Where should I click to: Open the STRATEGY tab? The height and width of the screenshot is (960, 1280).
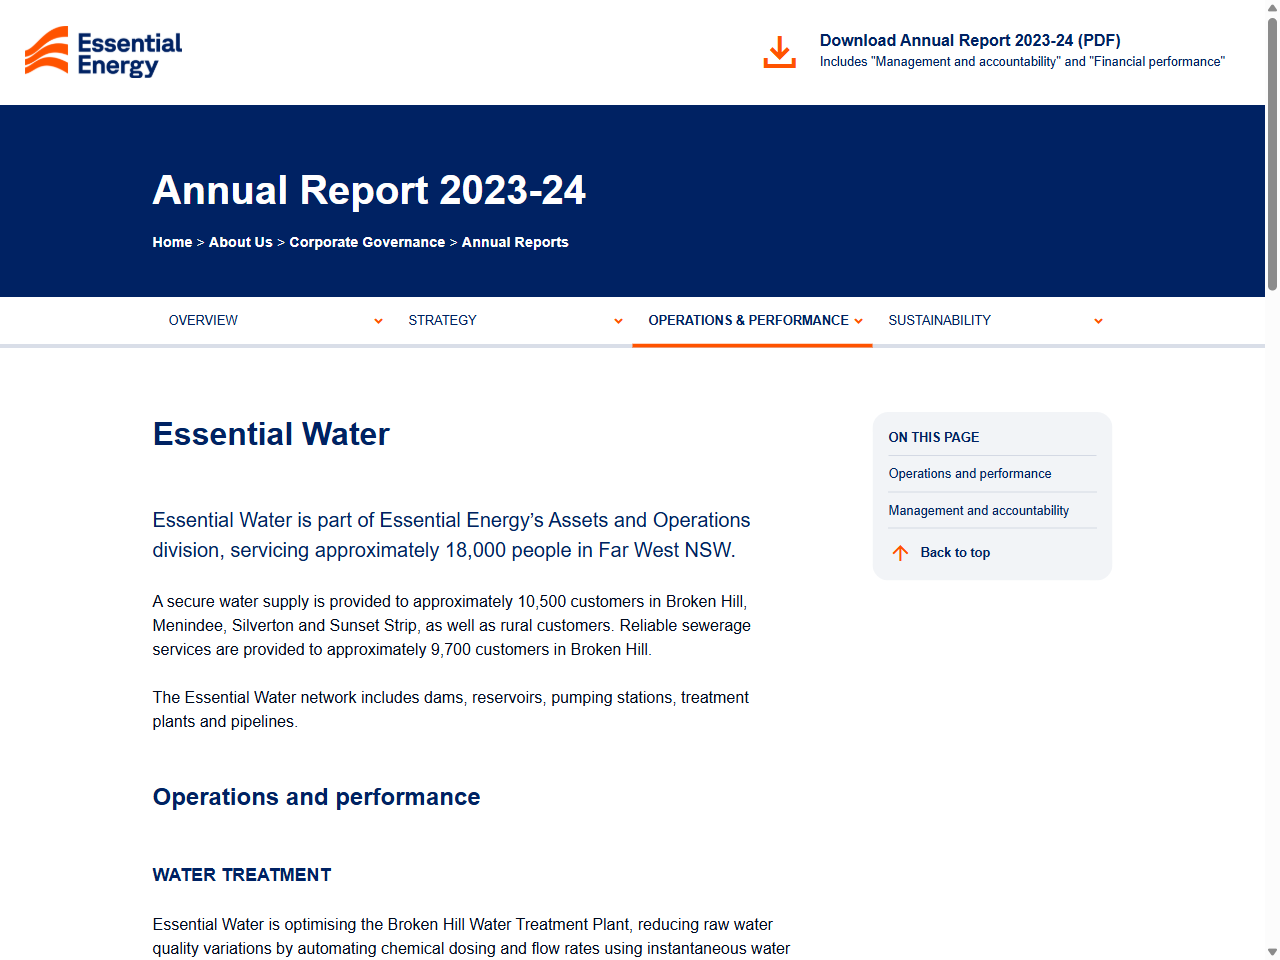[x=442, y=320]
